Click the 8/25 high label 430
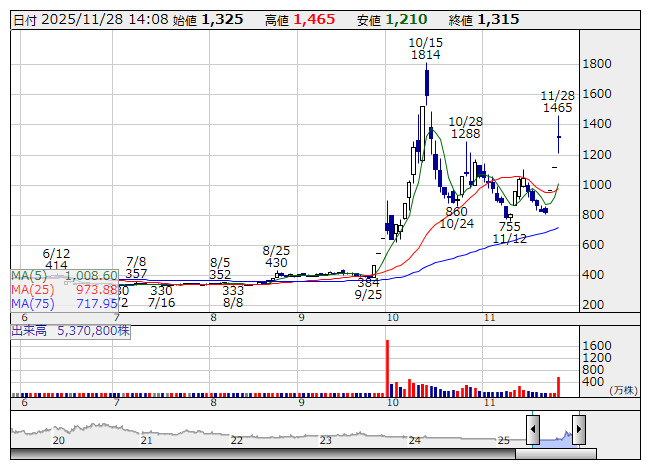Screen dimensions: 653x470 pos(276,262)
